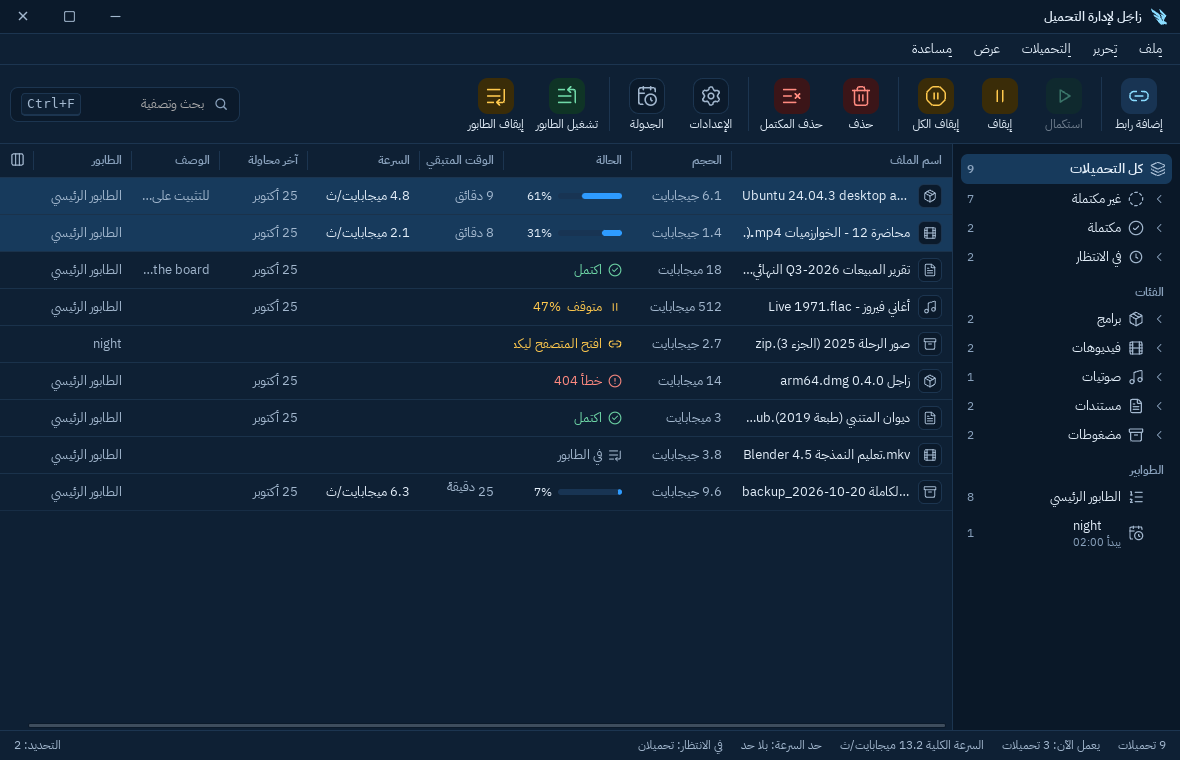Screen dimensions: 1180x760
Task: Click the استكمال (resume) play icon
Action: [x=1063, y=96]
